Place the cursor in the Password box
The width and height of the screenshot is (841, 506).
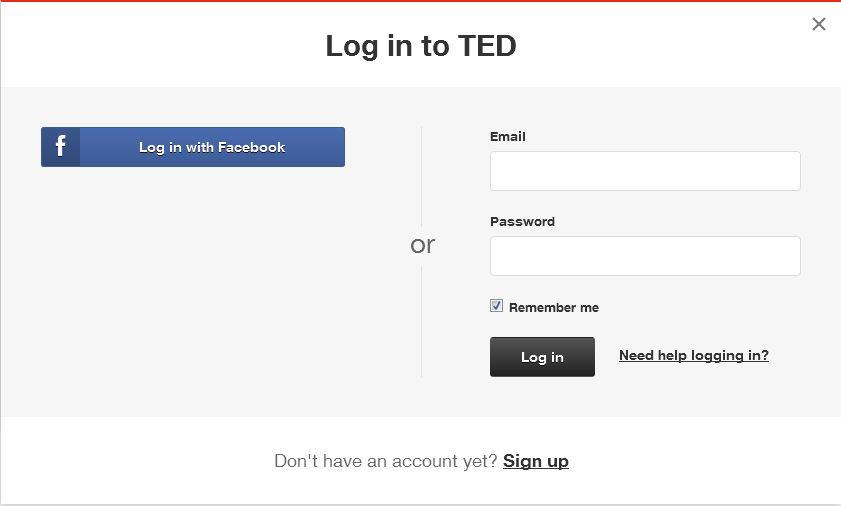point(645,256)
